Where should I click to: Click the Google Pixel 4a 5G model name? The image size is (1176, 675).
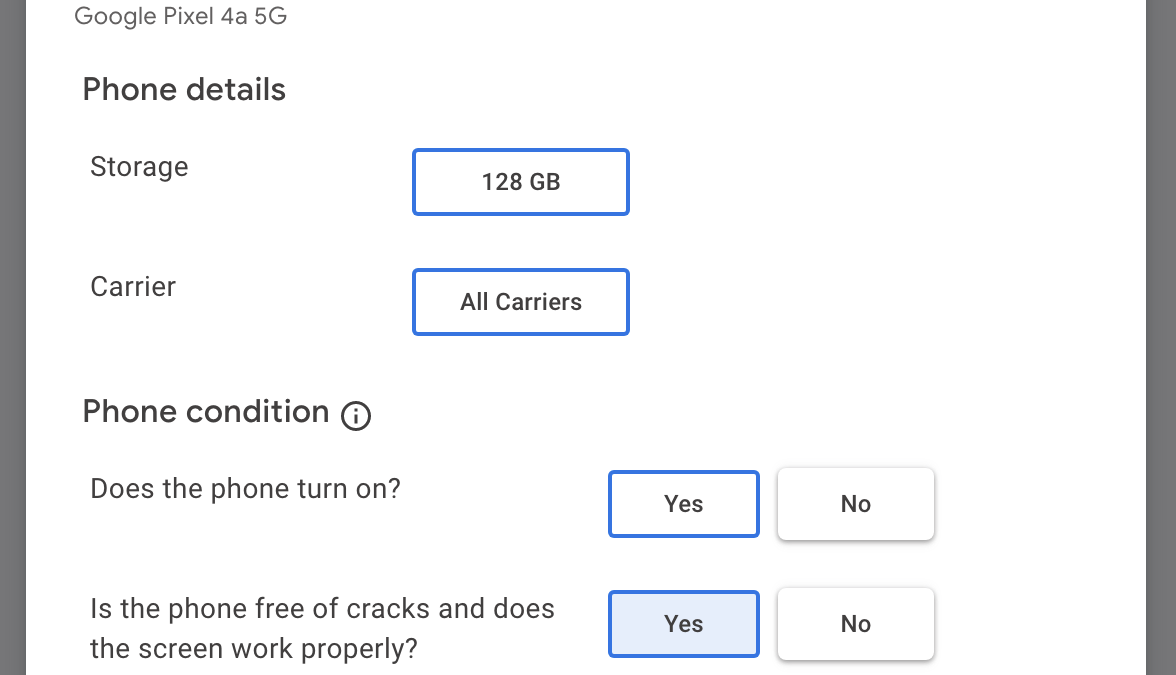coord(180,16)
